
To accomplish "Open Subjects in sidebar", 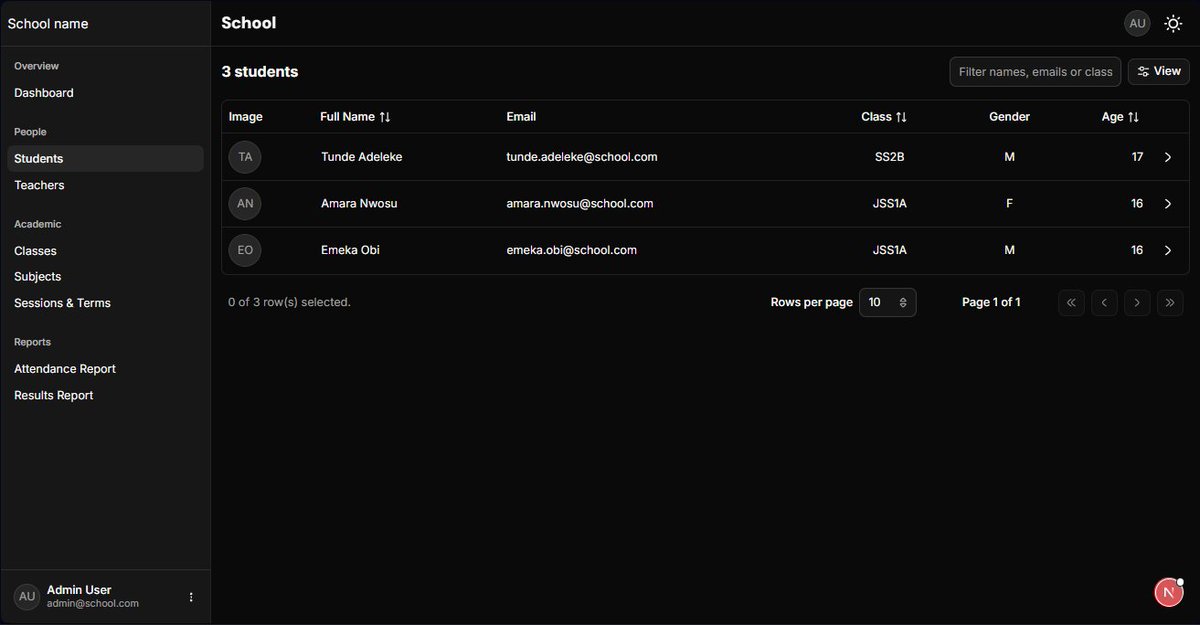I will (105, 277).
